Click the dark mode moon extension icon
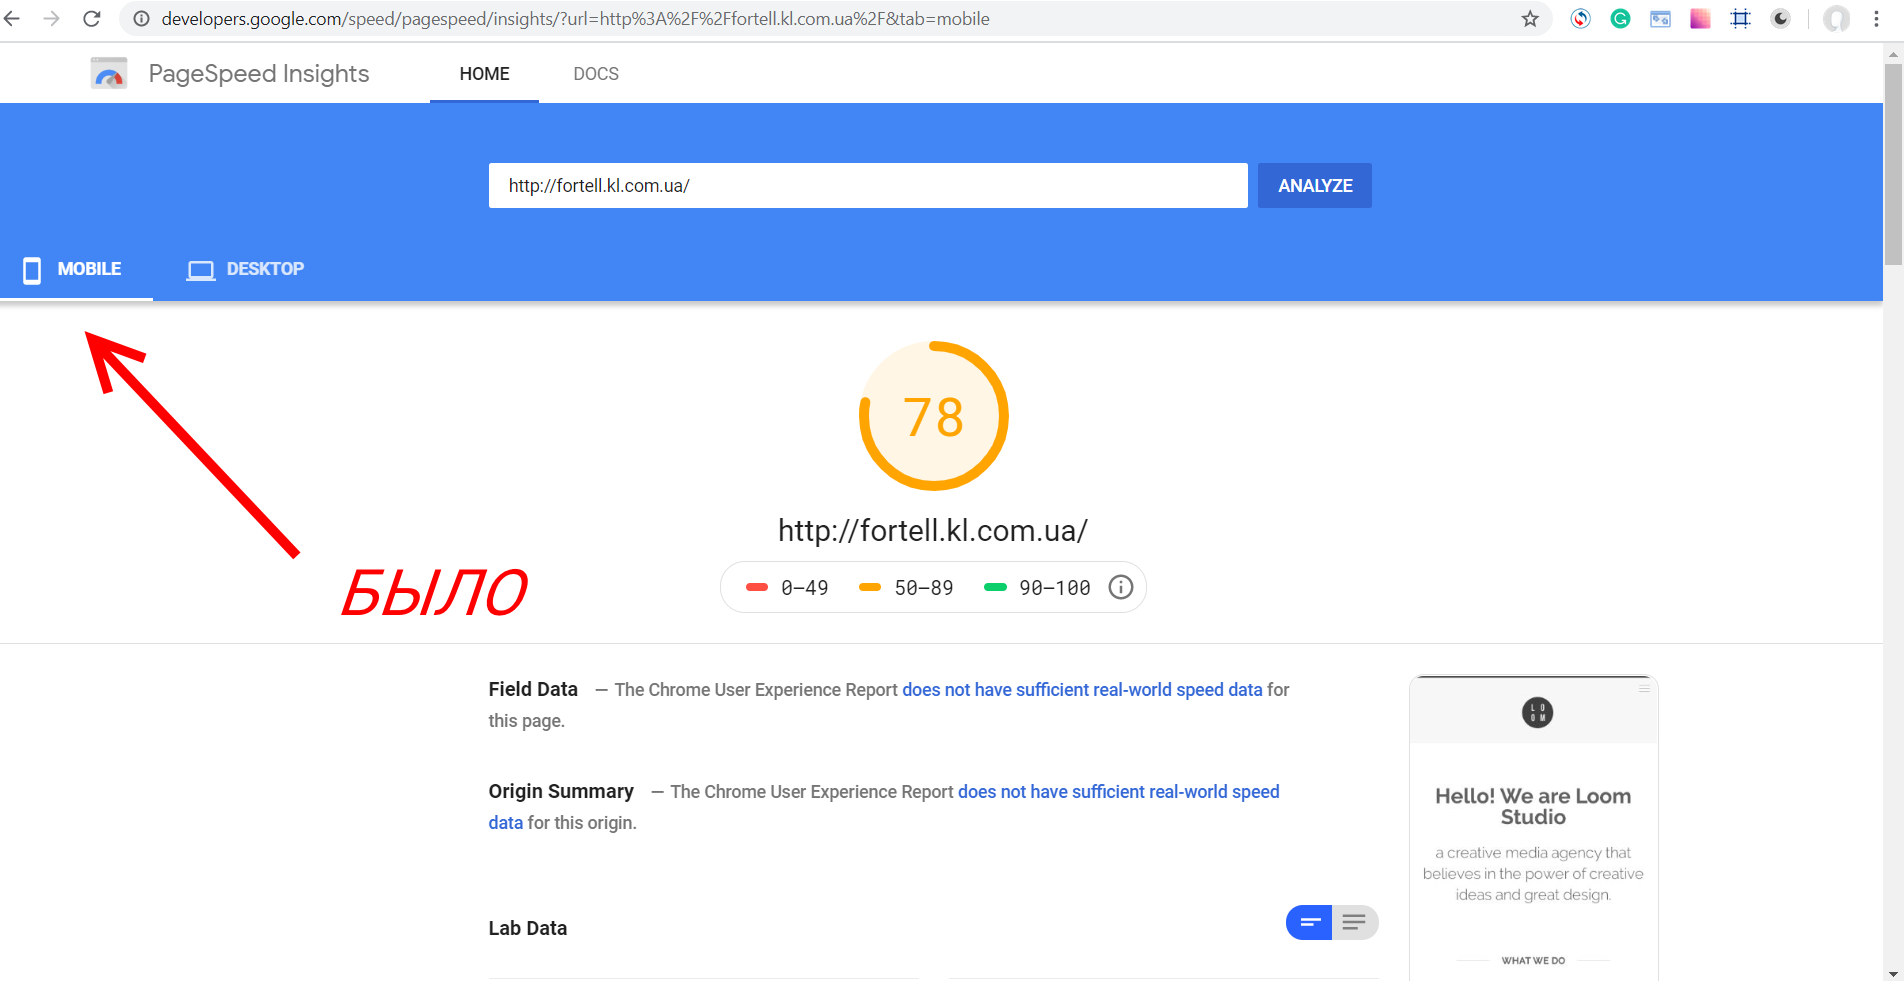 (x=1780, y=19)
